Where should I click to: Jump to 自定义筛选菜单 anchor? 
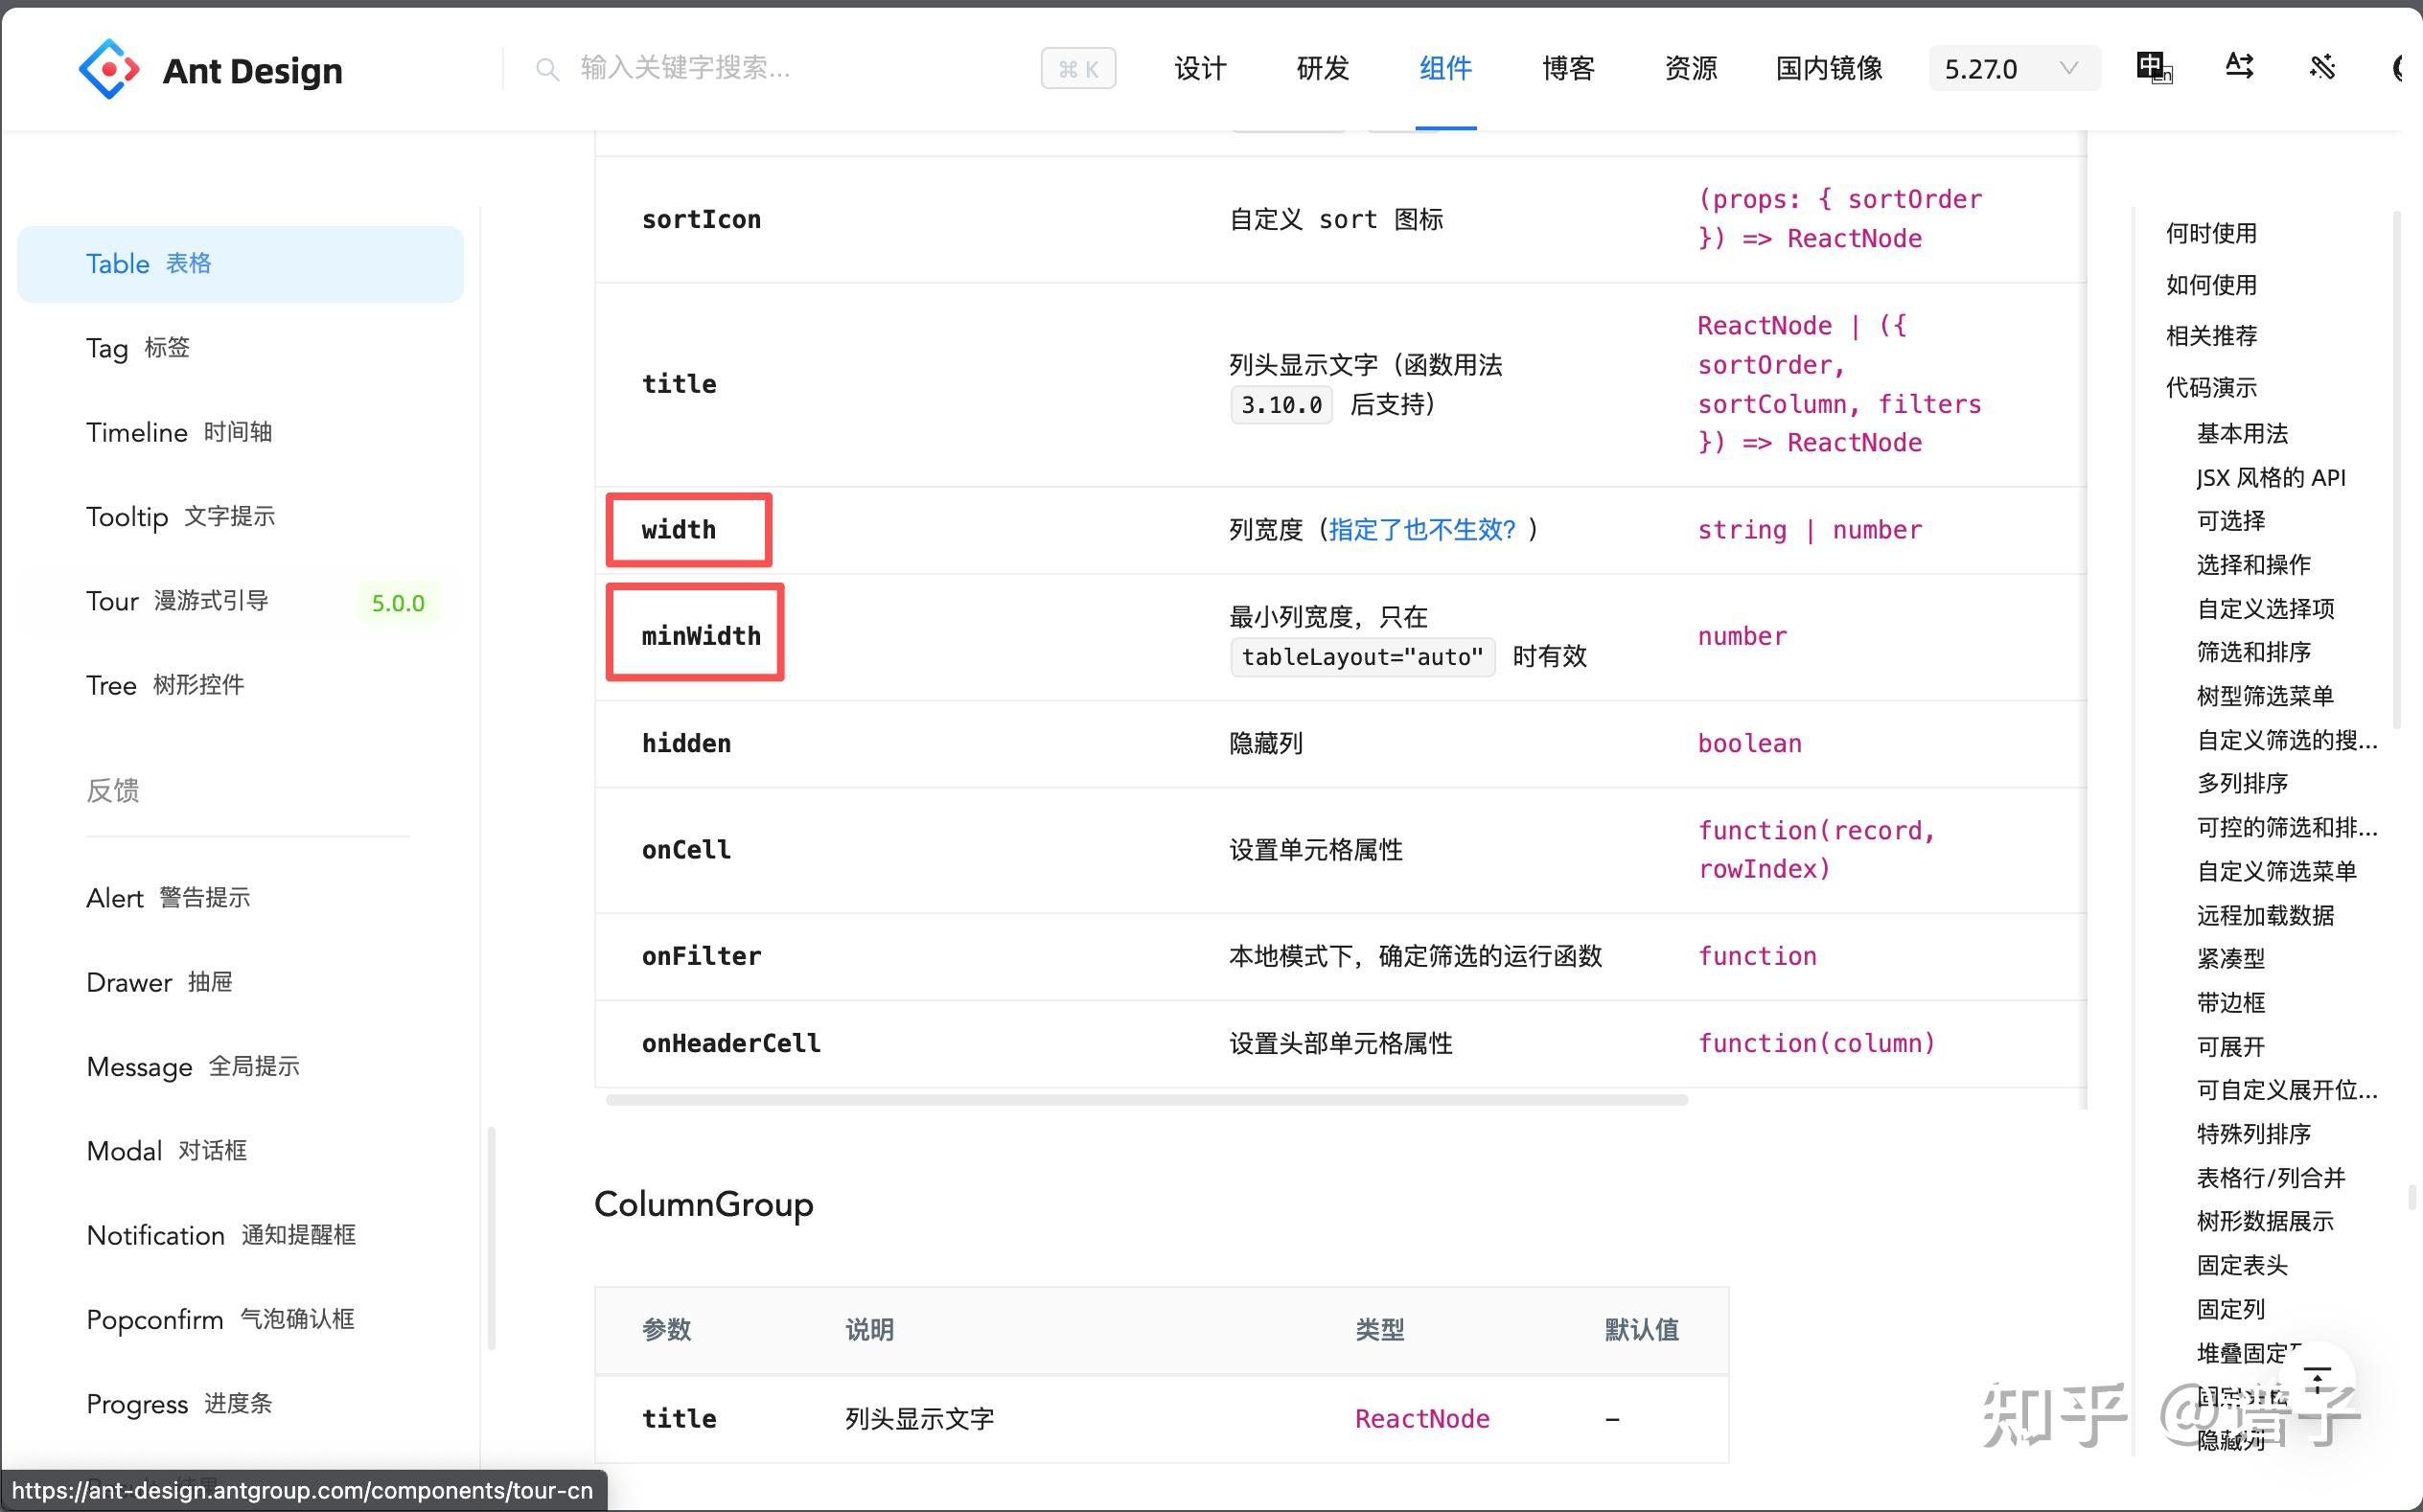click(x=2277, y=871)
